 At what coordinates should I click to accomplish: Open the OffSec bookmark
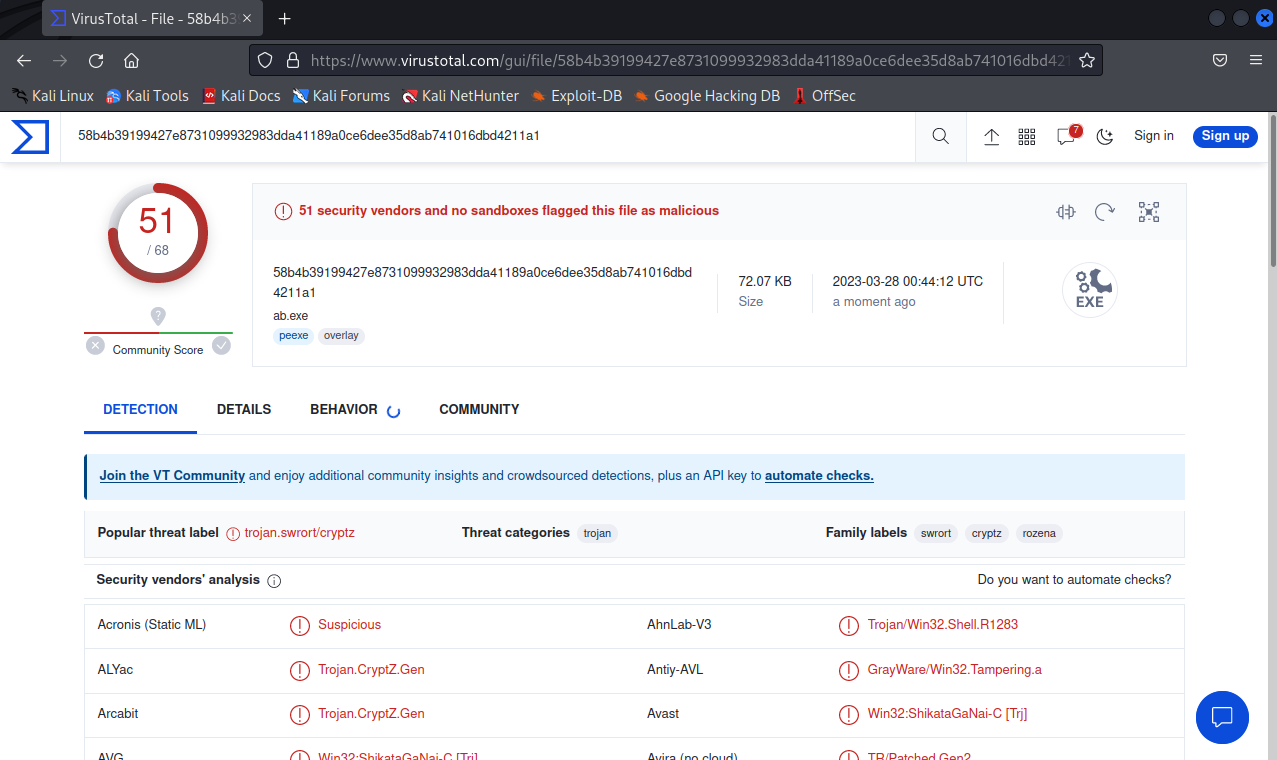click(x=824, y=96)
